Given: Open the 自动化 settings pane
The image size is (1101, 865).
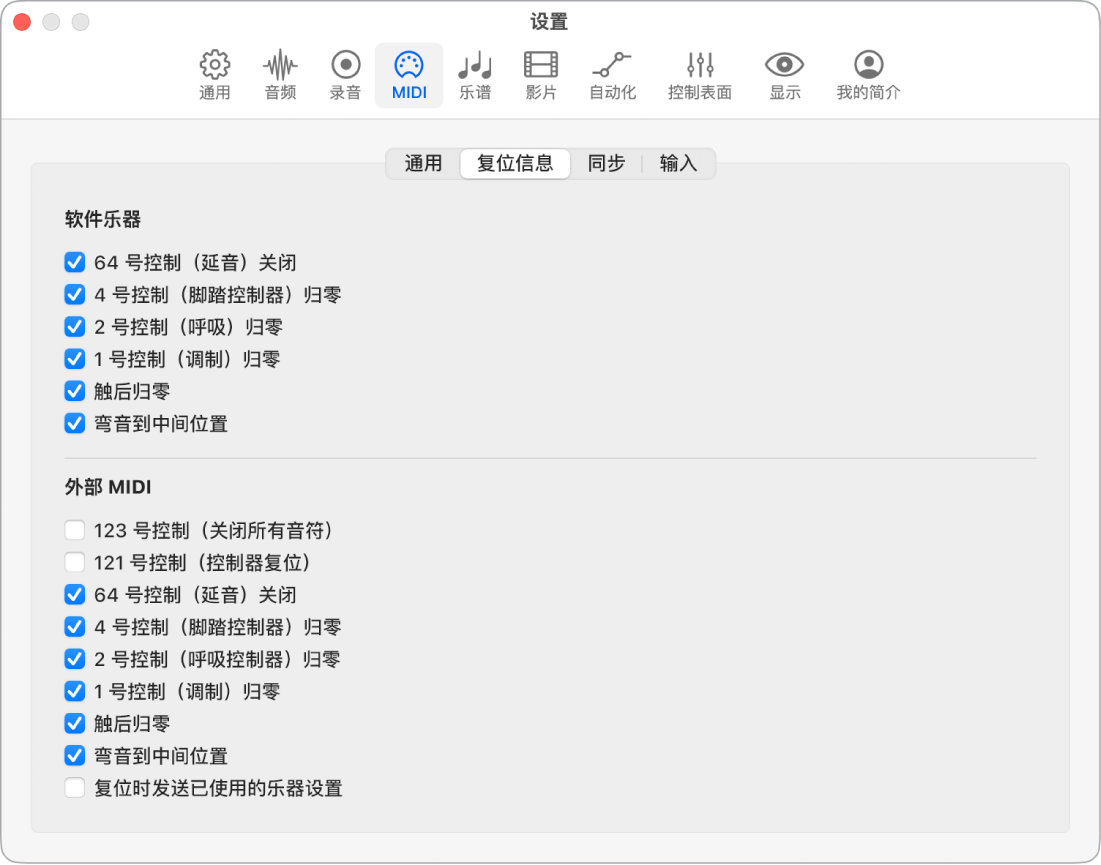Looking at the screenshot, I should click(612, 75).
